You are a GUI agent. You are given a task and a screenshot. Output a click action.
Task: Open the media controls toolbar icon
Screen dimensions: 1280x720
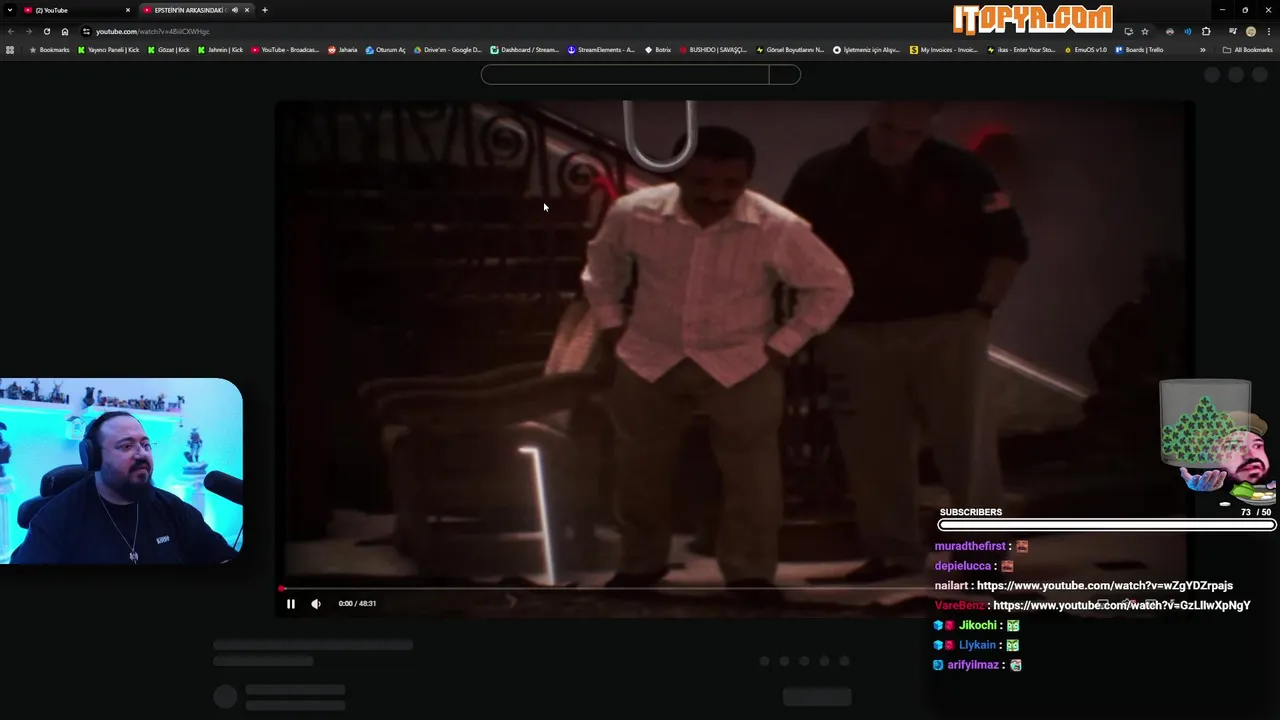(x=1233, y=31)
